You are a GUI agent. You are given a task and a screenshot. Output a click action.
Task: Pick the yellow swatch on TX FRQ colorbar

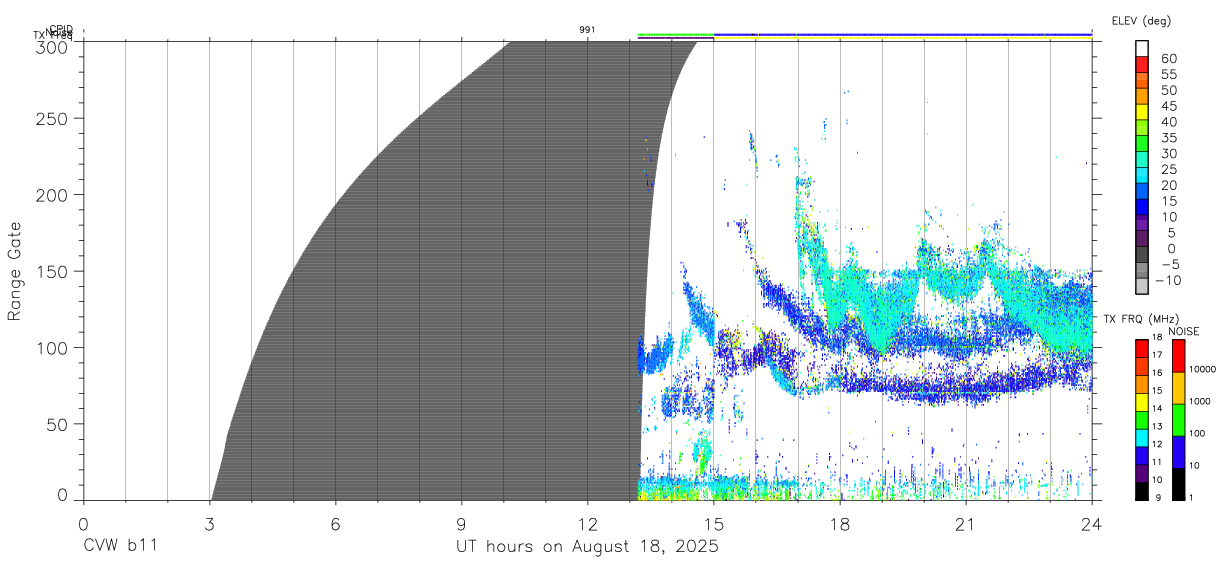(x=1142, y=402)
